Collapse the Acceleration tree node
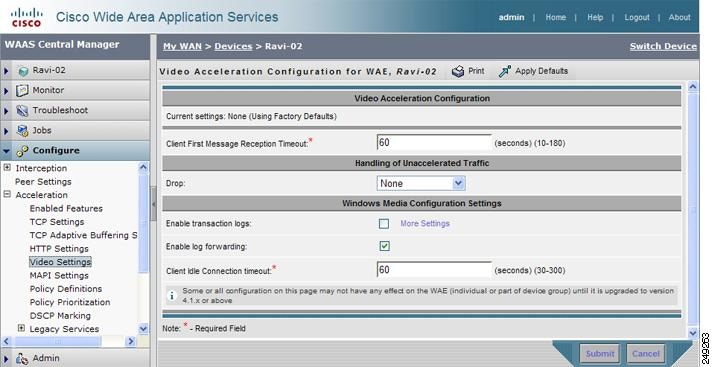 pyautogui.click(x=7, y=194)
